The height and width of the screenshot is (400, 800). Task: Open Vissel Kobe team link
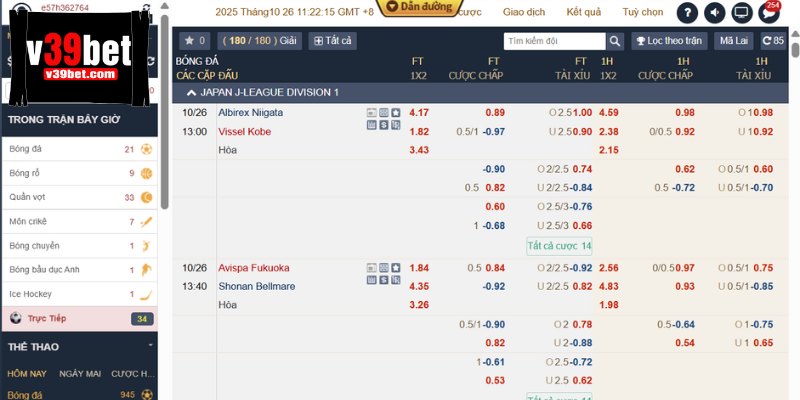click(244, 132)
